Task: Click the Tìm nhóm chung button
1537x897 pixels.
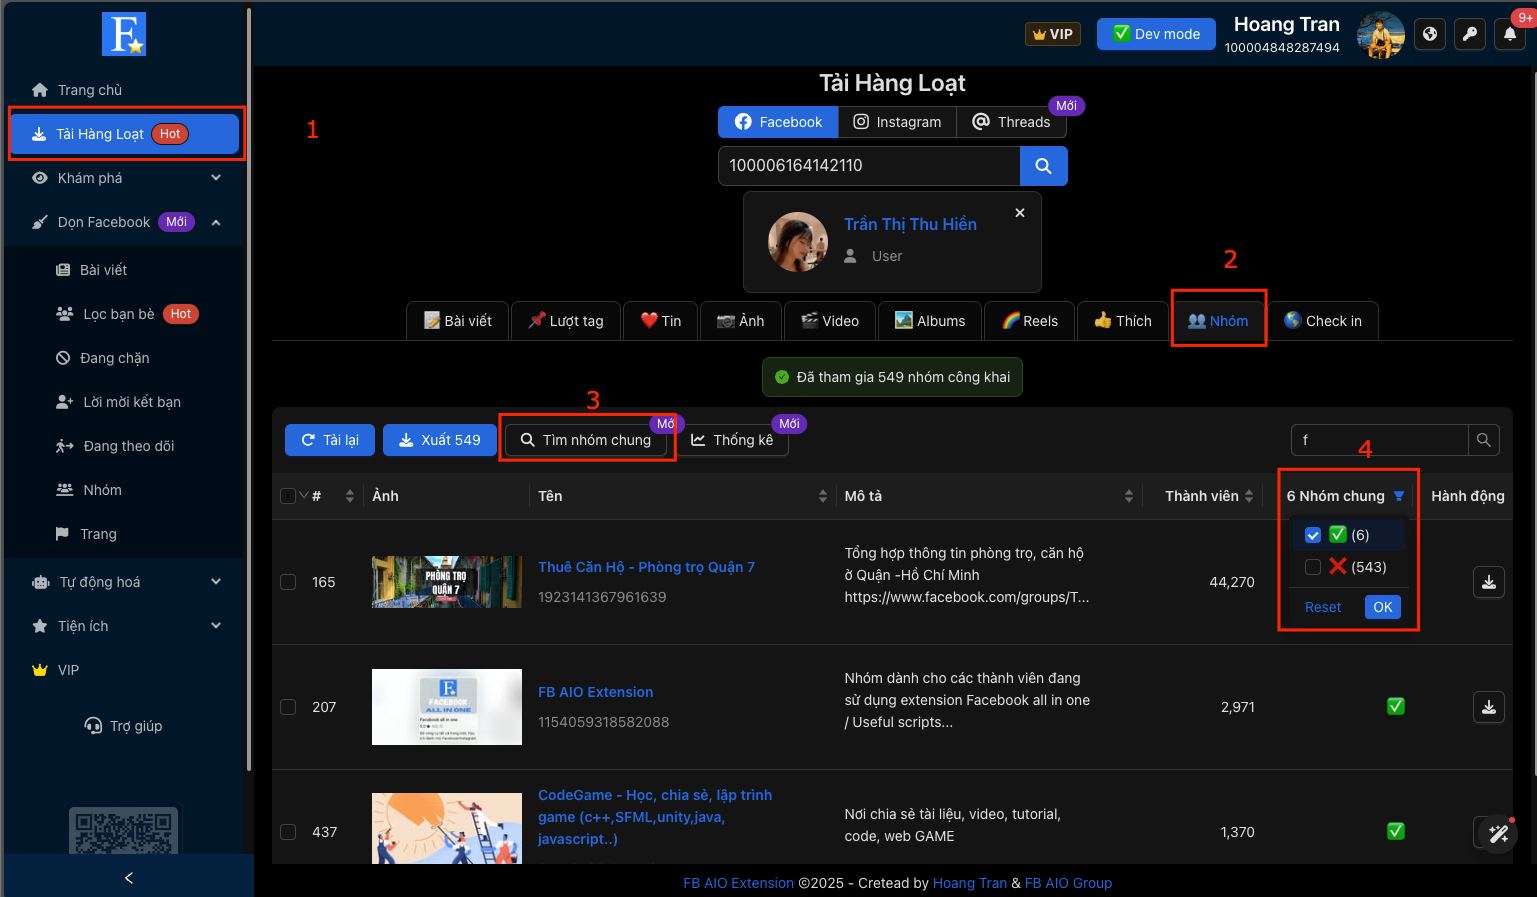Action: 586,440
